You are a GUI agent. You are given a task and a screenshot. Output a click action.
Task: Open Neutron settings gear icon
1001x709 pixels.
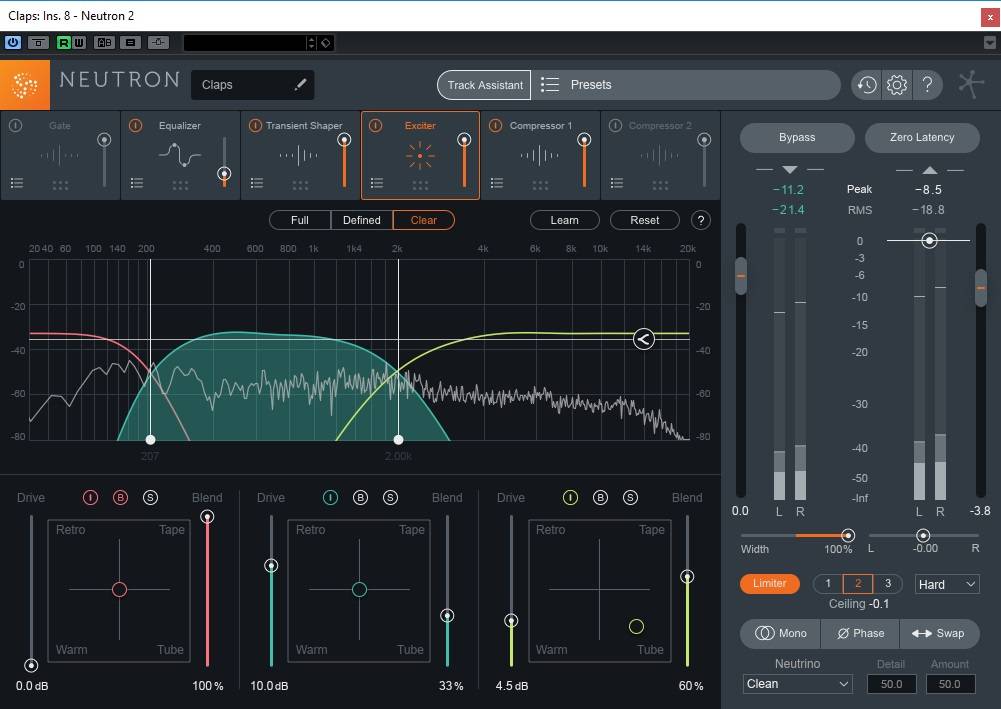click(x=897, y=85)
